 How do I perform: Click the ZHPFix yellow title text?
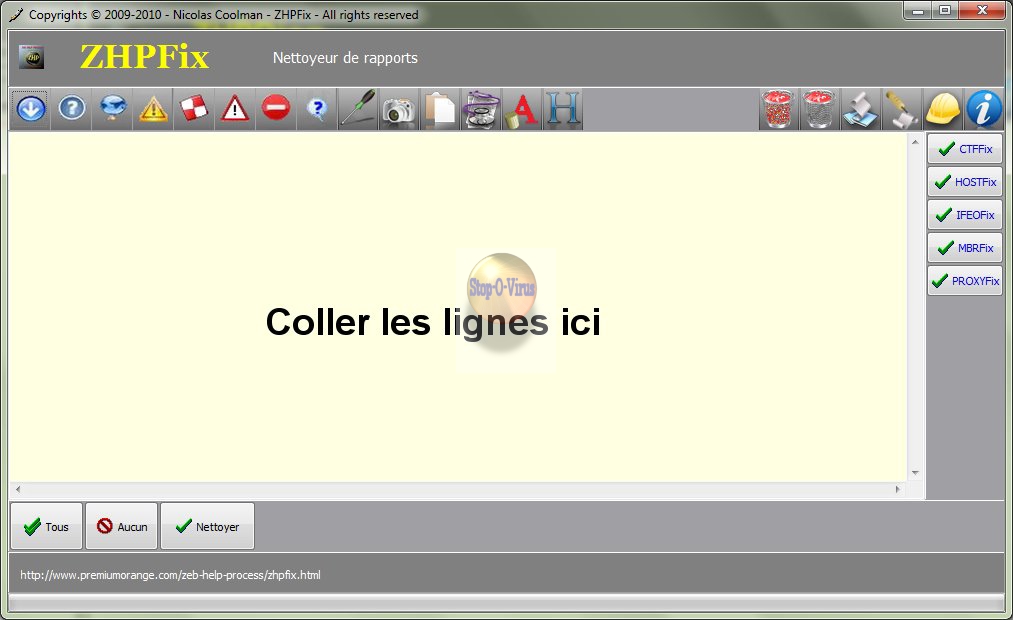pyautogui.click(x=145, y=57)
